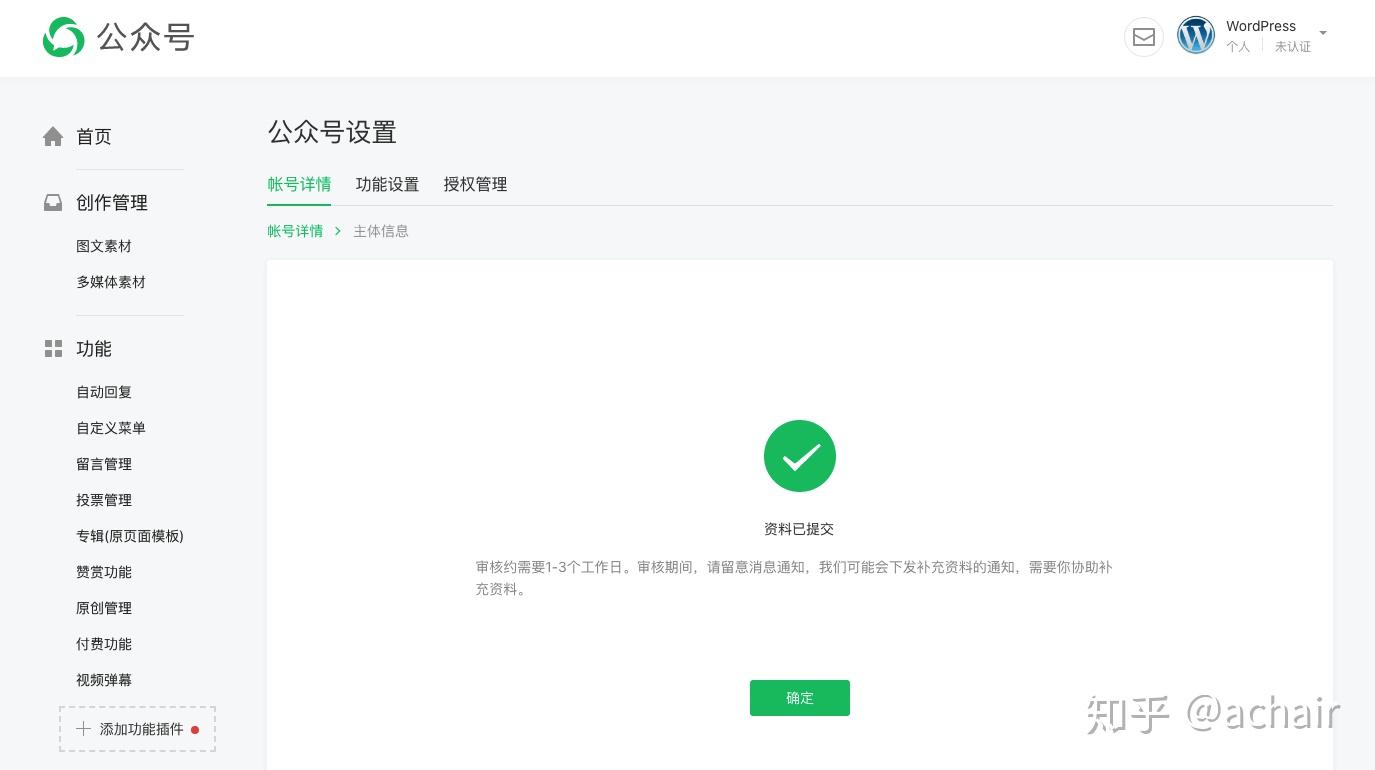Open 付费功能 in the sidebar
This screenshot has width=1375, height=770.
coord(104,644)
